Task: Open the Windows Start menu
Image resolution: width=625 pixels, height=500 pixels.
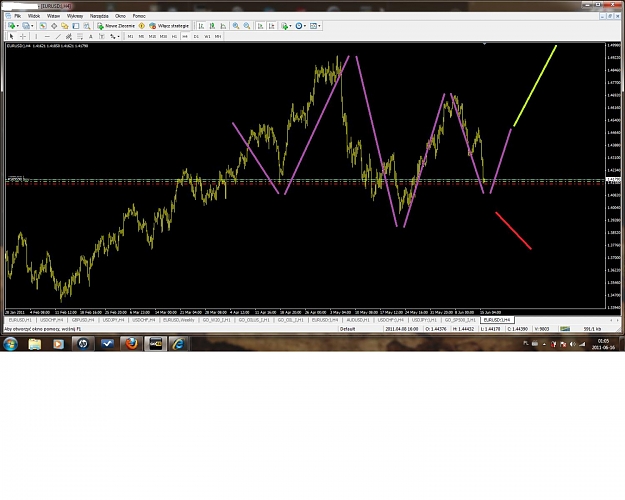Action: click(x=10, y=344)
